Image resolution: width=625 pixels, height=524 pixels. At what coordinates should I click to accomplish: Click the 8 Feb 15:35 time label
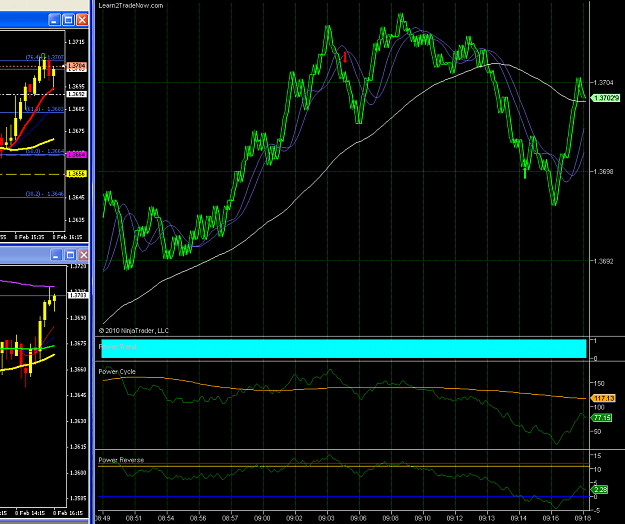[x=29, y=237]
